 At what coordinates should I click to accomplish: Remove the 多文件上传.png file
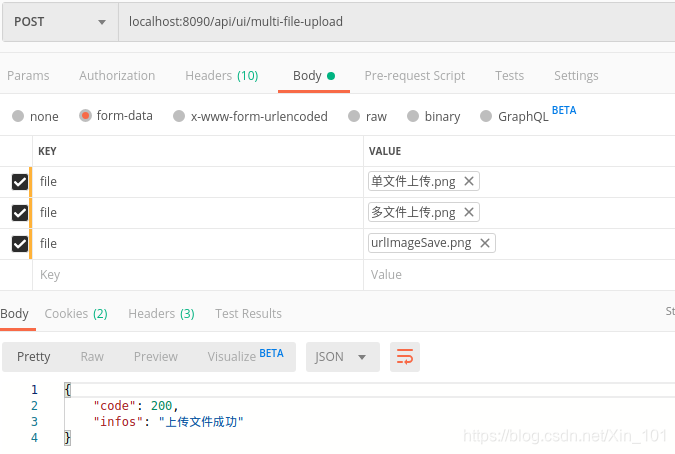(469, 212)
